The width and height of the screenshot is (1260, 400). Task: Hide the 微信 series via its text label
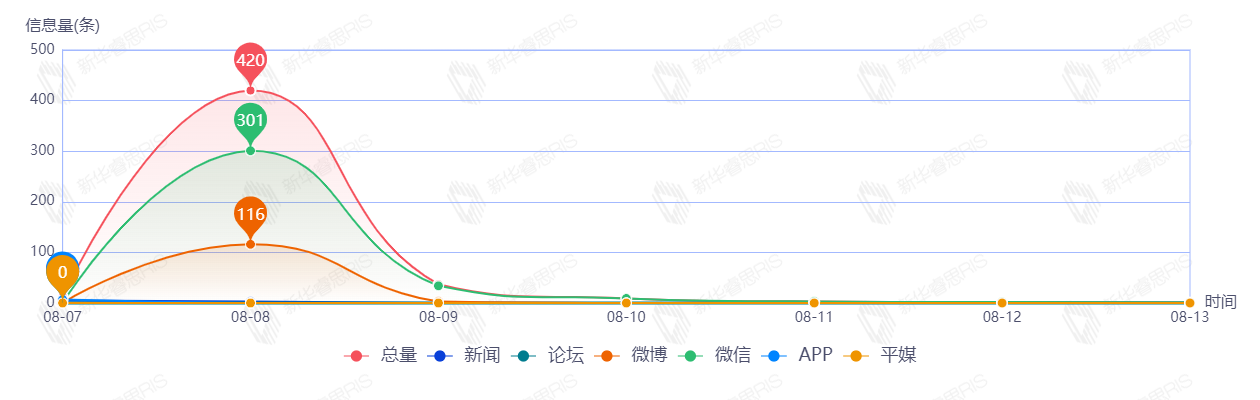[x=732, y=355]
